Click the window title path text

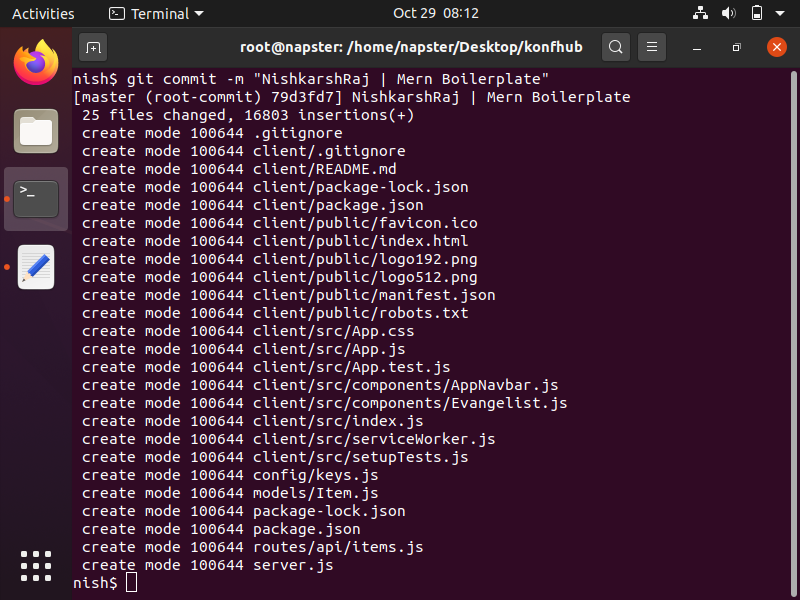click(x=411, y=47)
